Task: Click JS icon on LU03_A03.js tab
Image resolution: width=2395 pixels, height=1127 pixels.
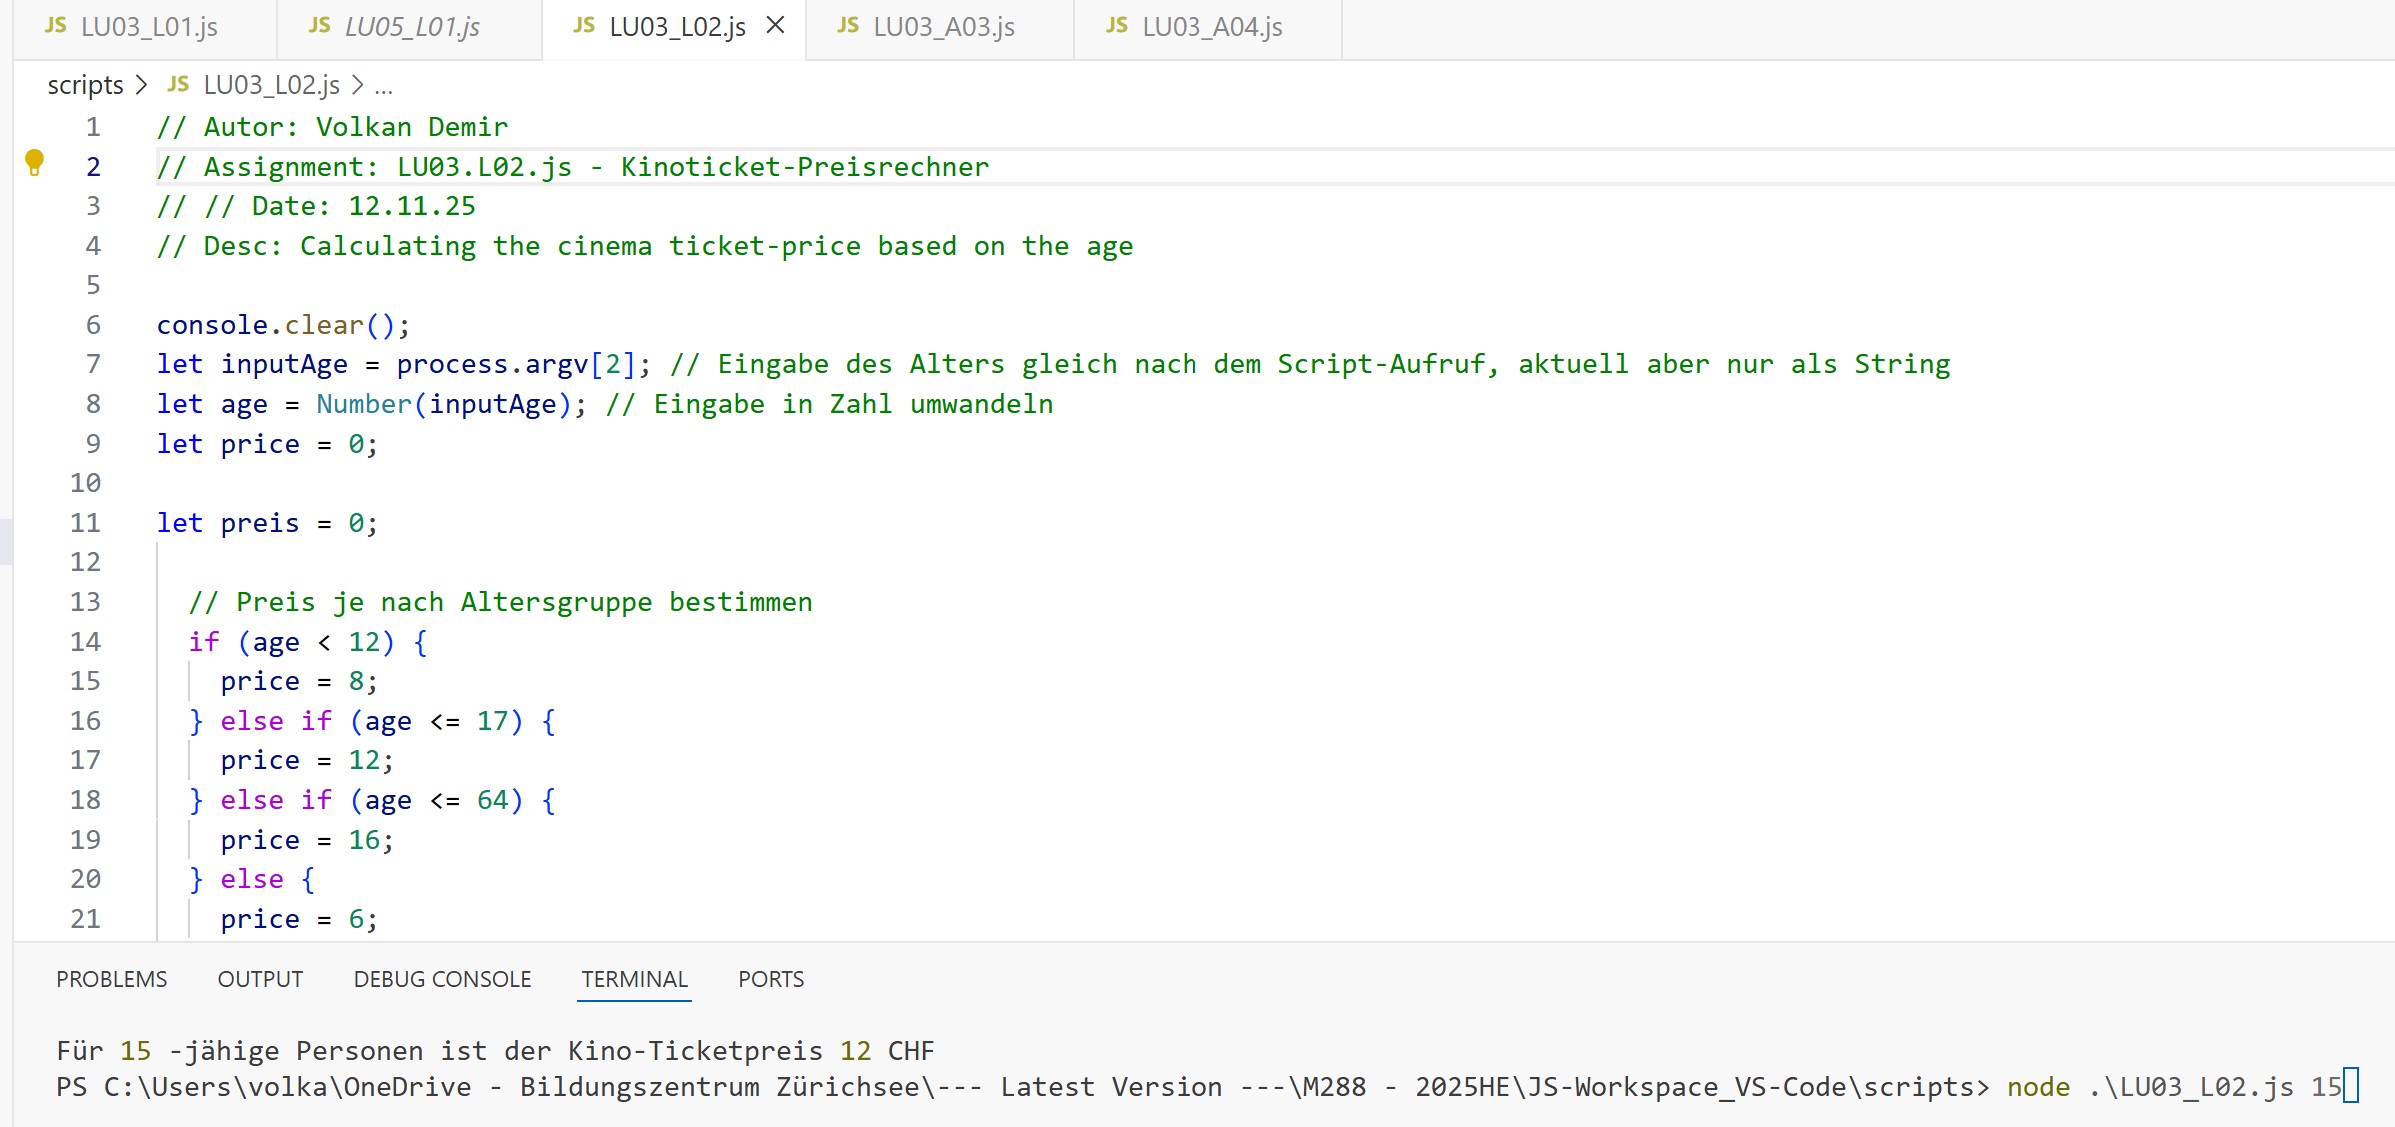Action: tap(848, 26)
